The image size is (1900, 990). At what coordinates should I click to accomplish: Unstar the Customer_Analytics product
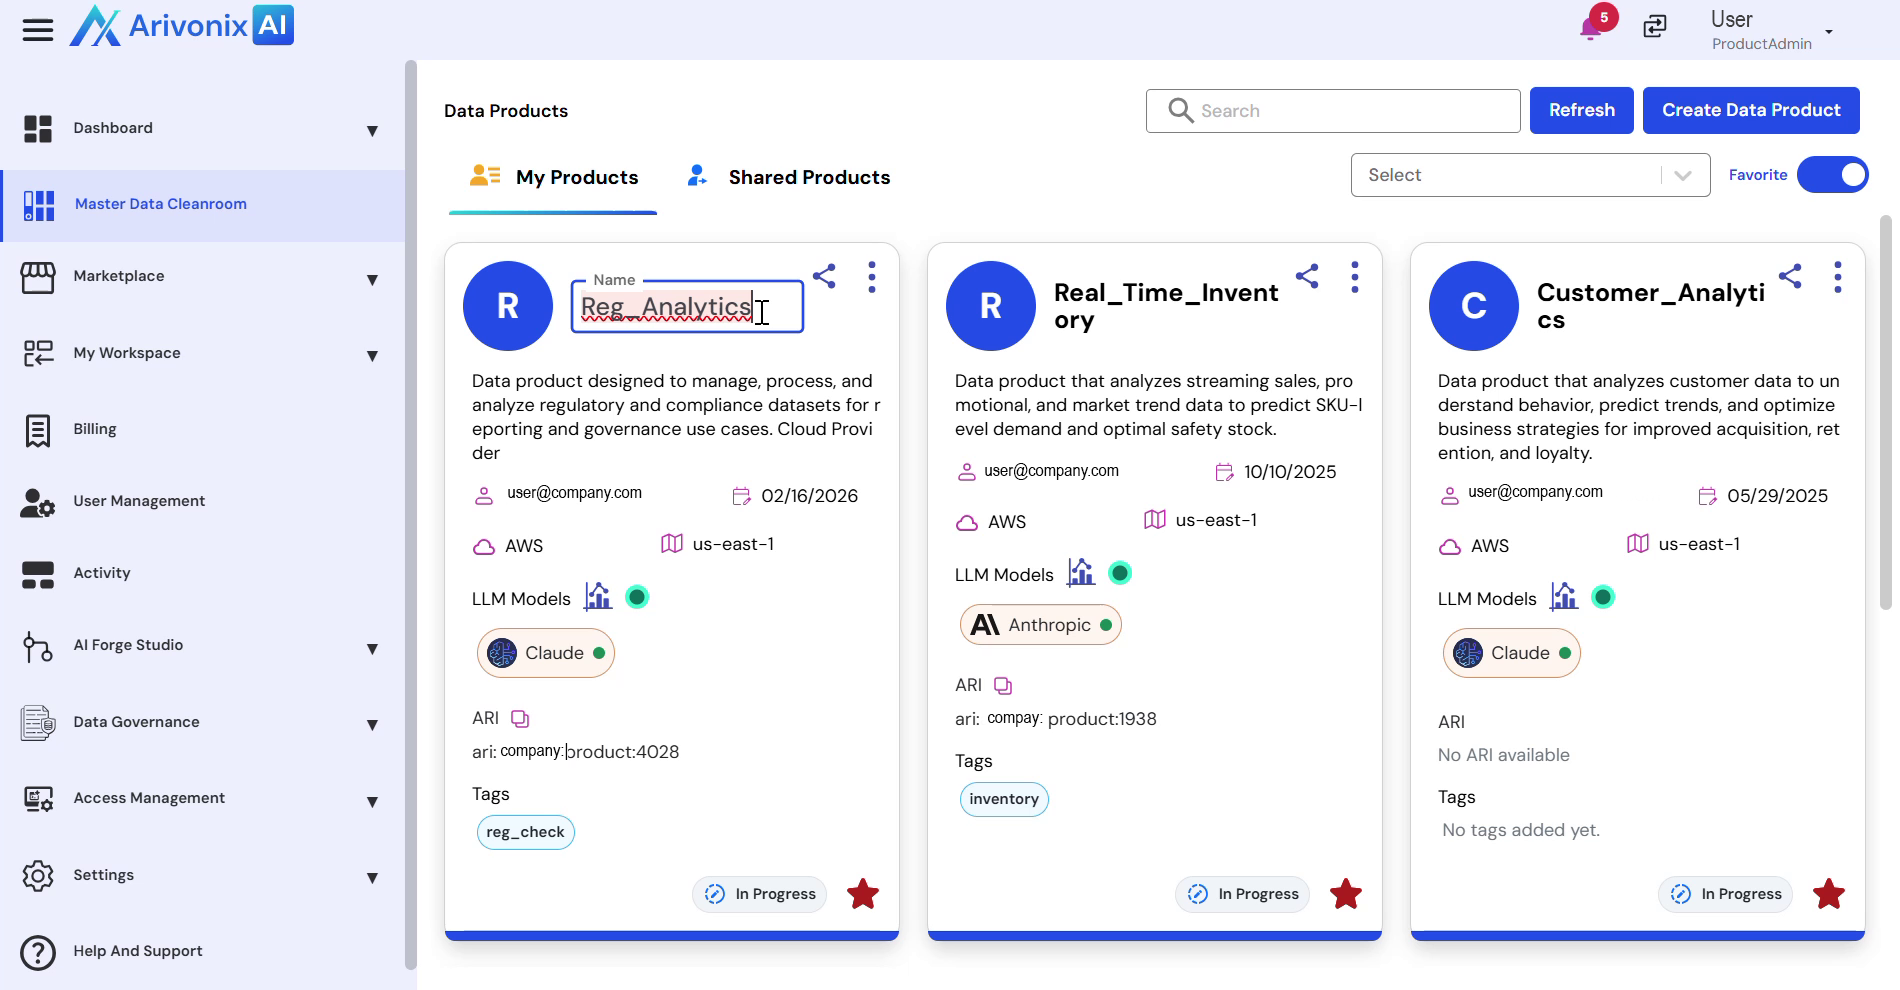point(1829,894)
